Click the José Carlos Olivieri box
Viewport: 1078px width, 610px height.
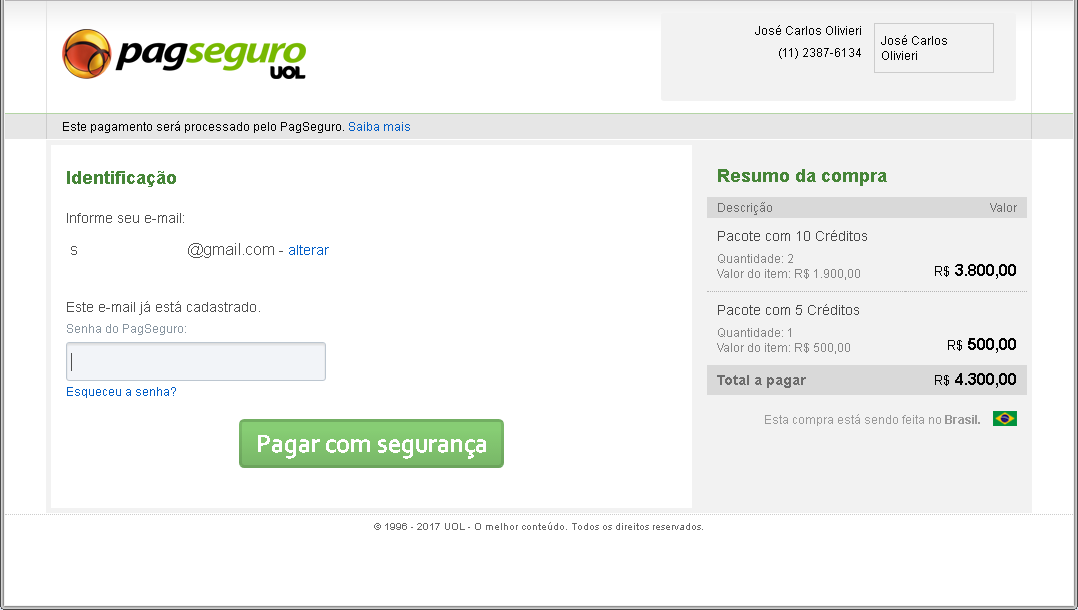(934, 48)
